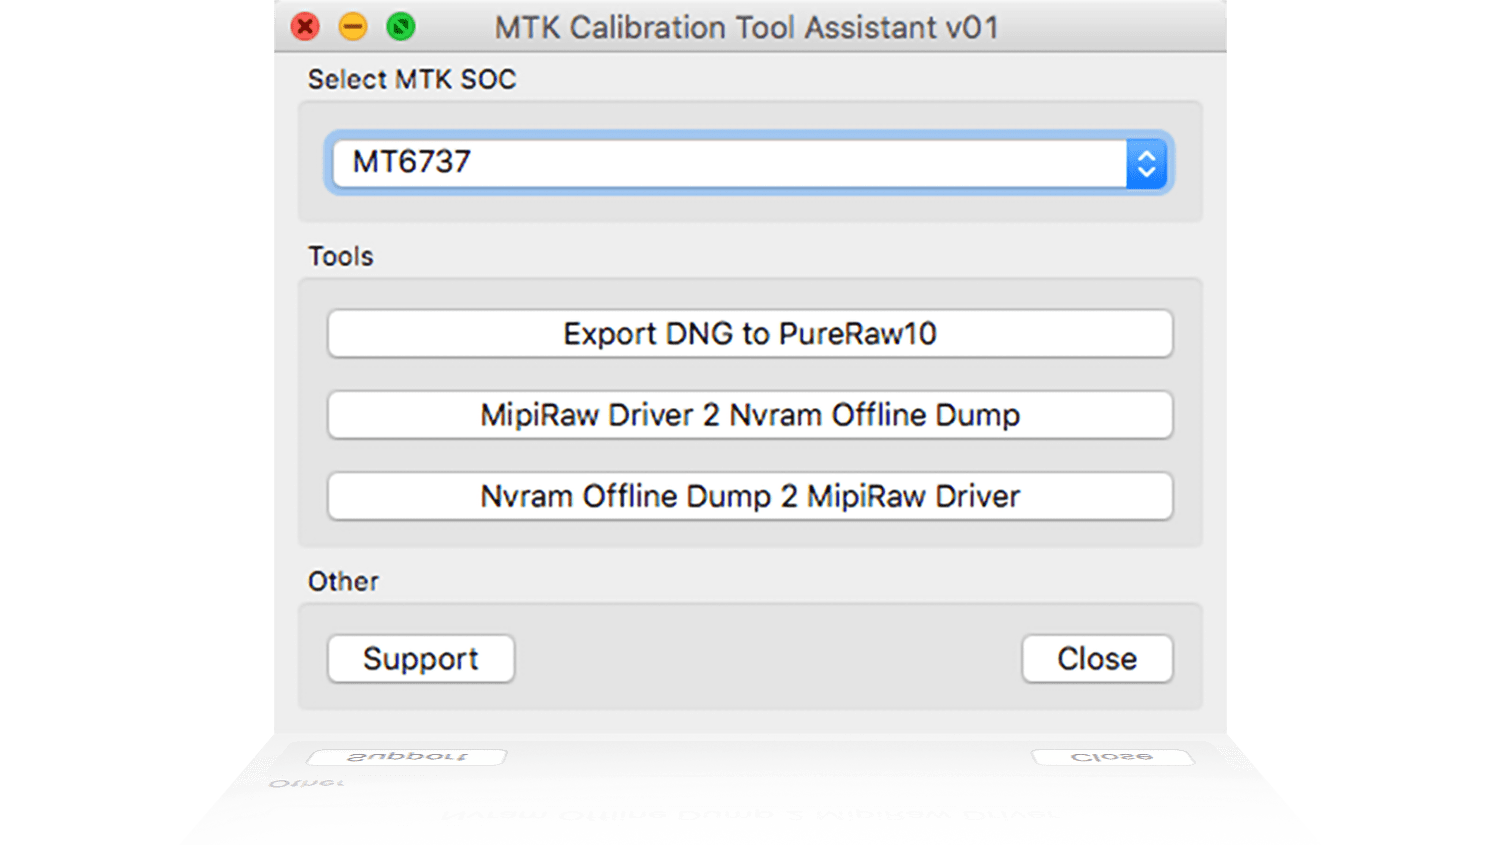Open the Support button
The image size is (1500, 845).
pos(421,659)
